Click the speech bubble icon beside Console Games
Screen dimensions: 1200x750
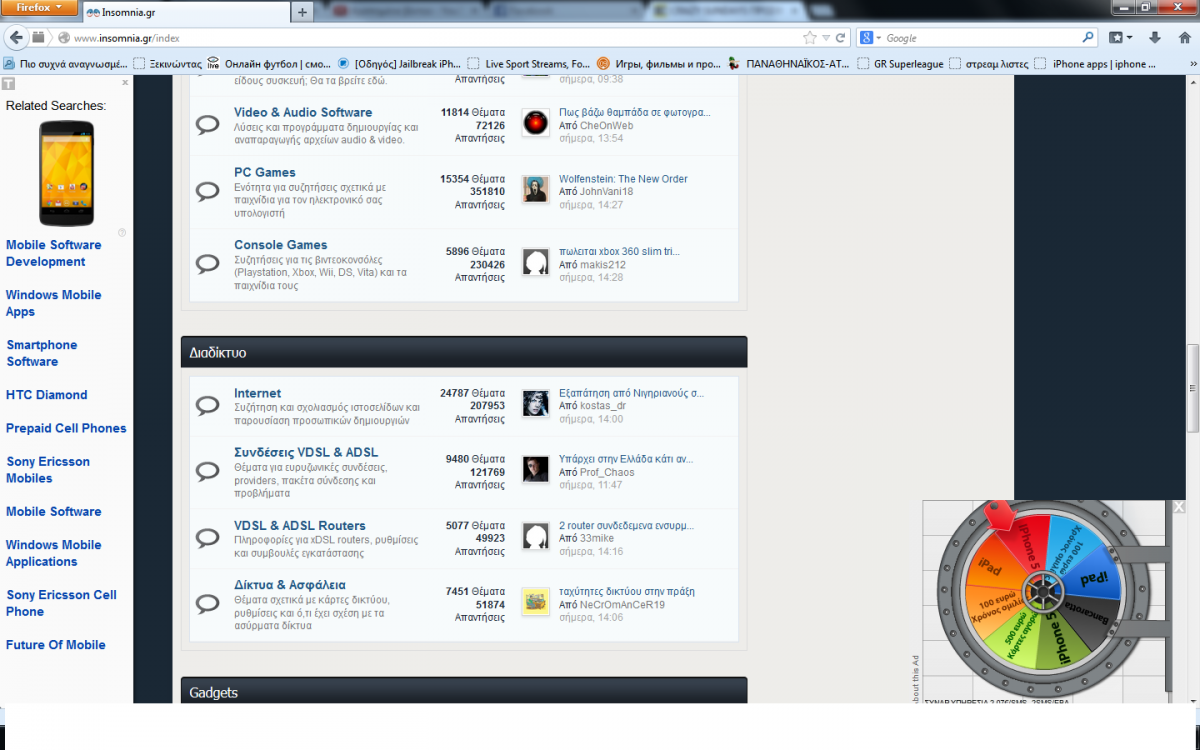[x=207, y=264]
